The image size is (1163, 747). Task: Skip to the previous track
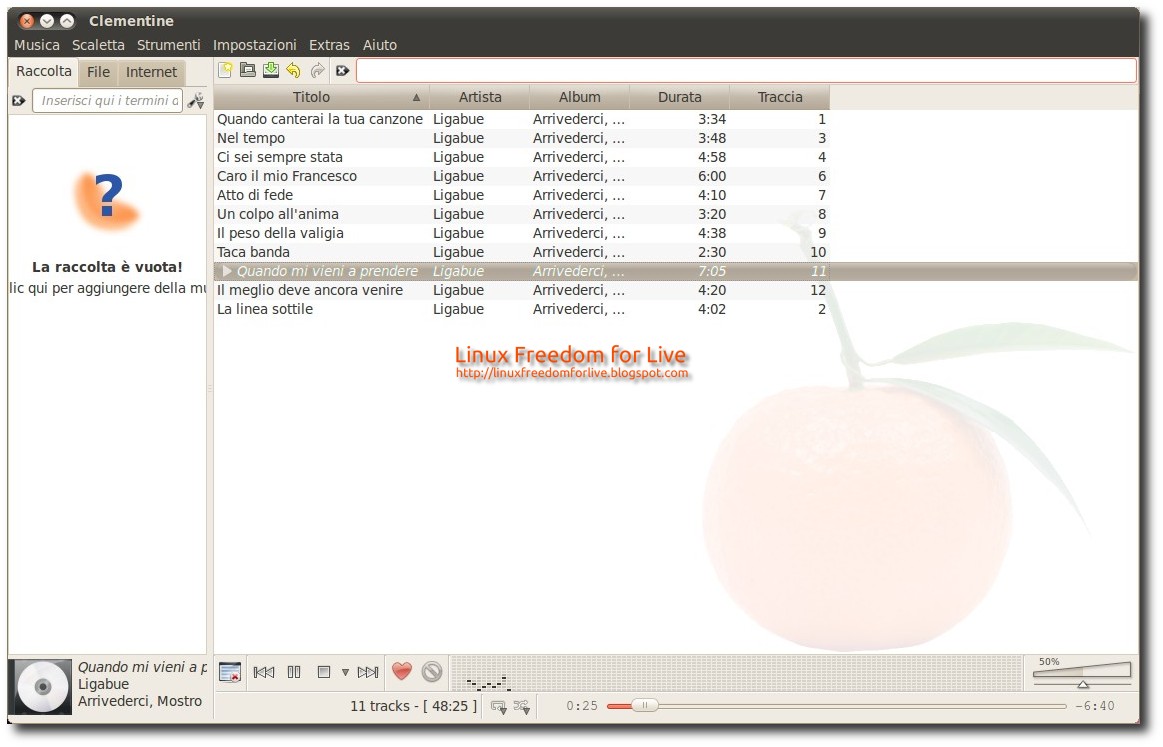pyautogui.click(x=264, y=672)
